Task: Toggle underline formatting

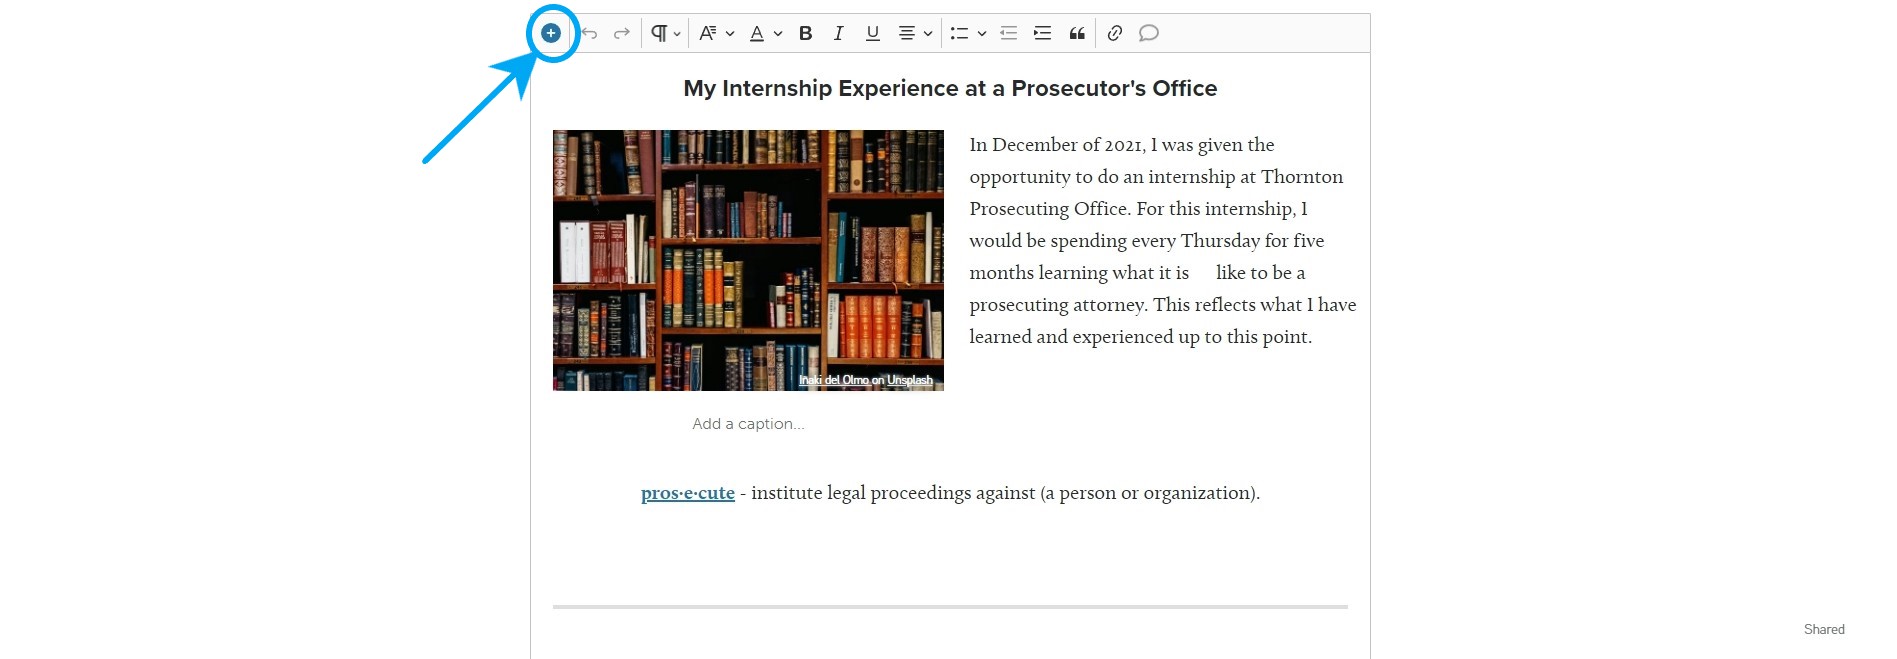Action: [x=872, y=33]
